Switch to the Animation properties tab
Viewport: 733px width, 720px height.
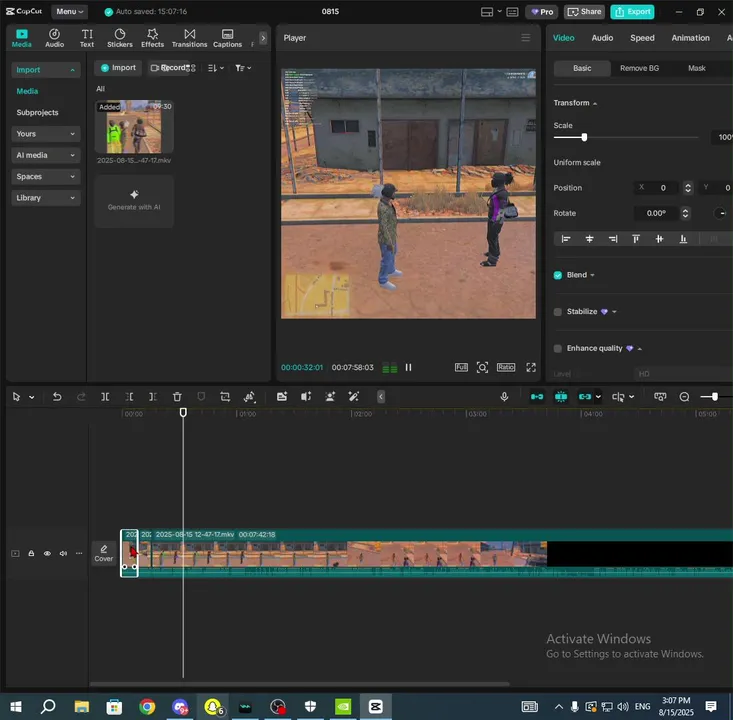(690, 38)
